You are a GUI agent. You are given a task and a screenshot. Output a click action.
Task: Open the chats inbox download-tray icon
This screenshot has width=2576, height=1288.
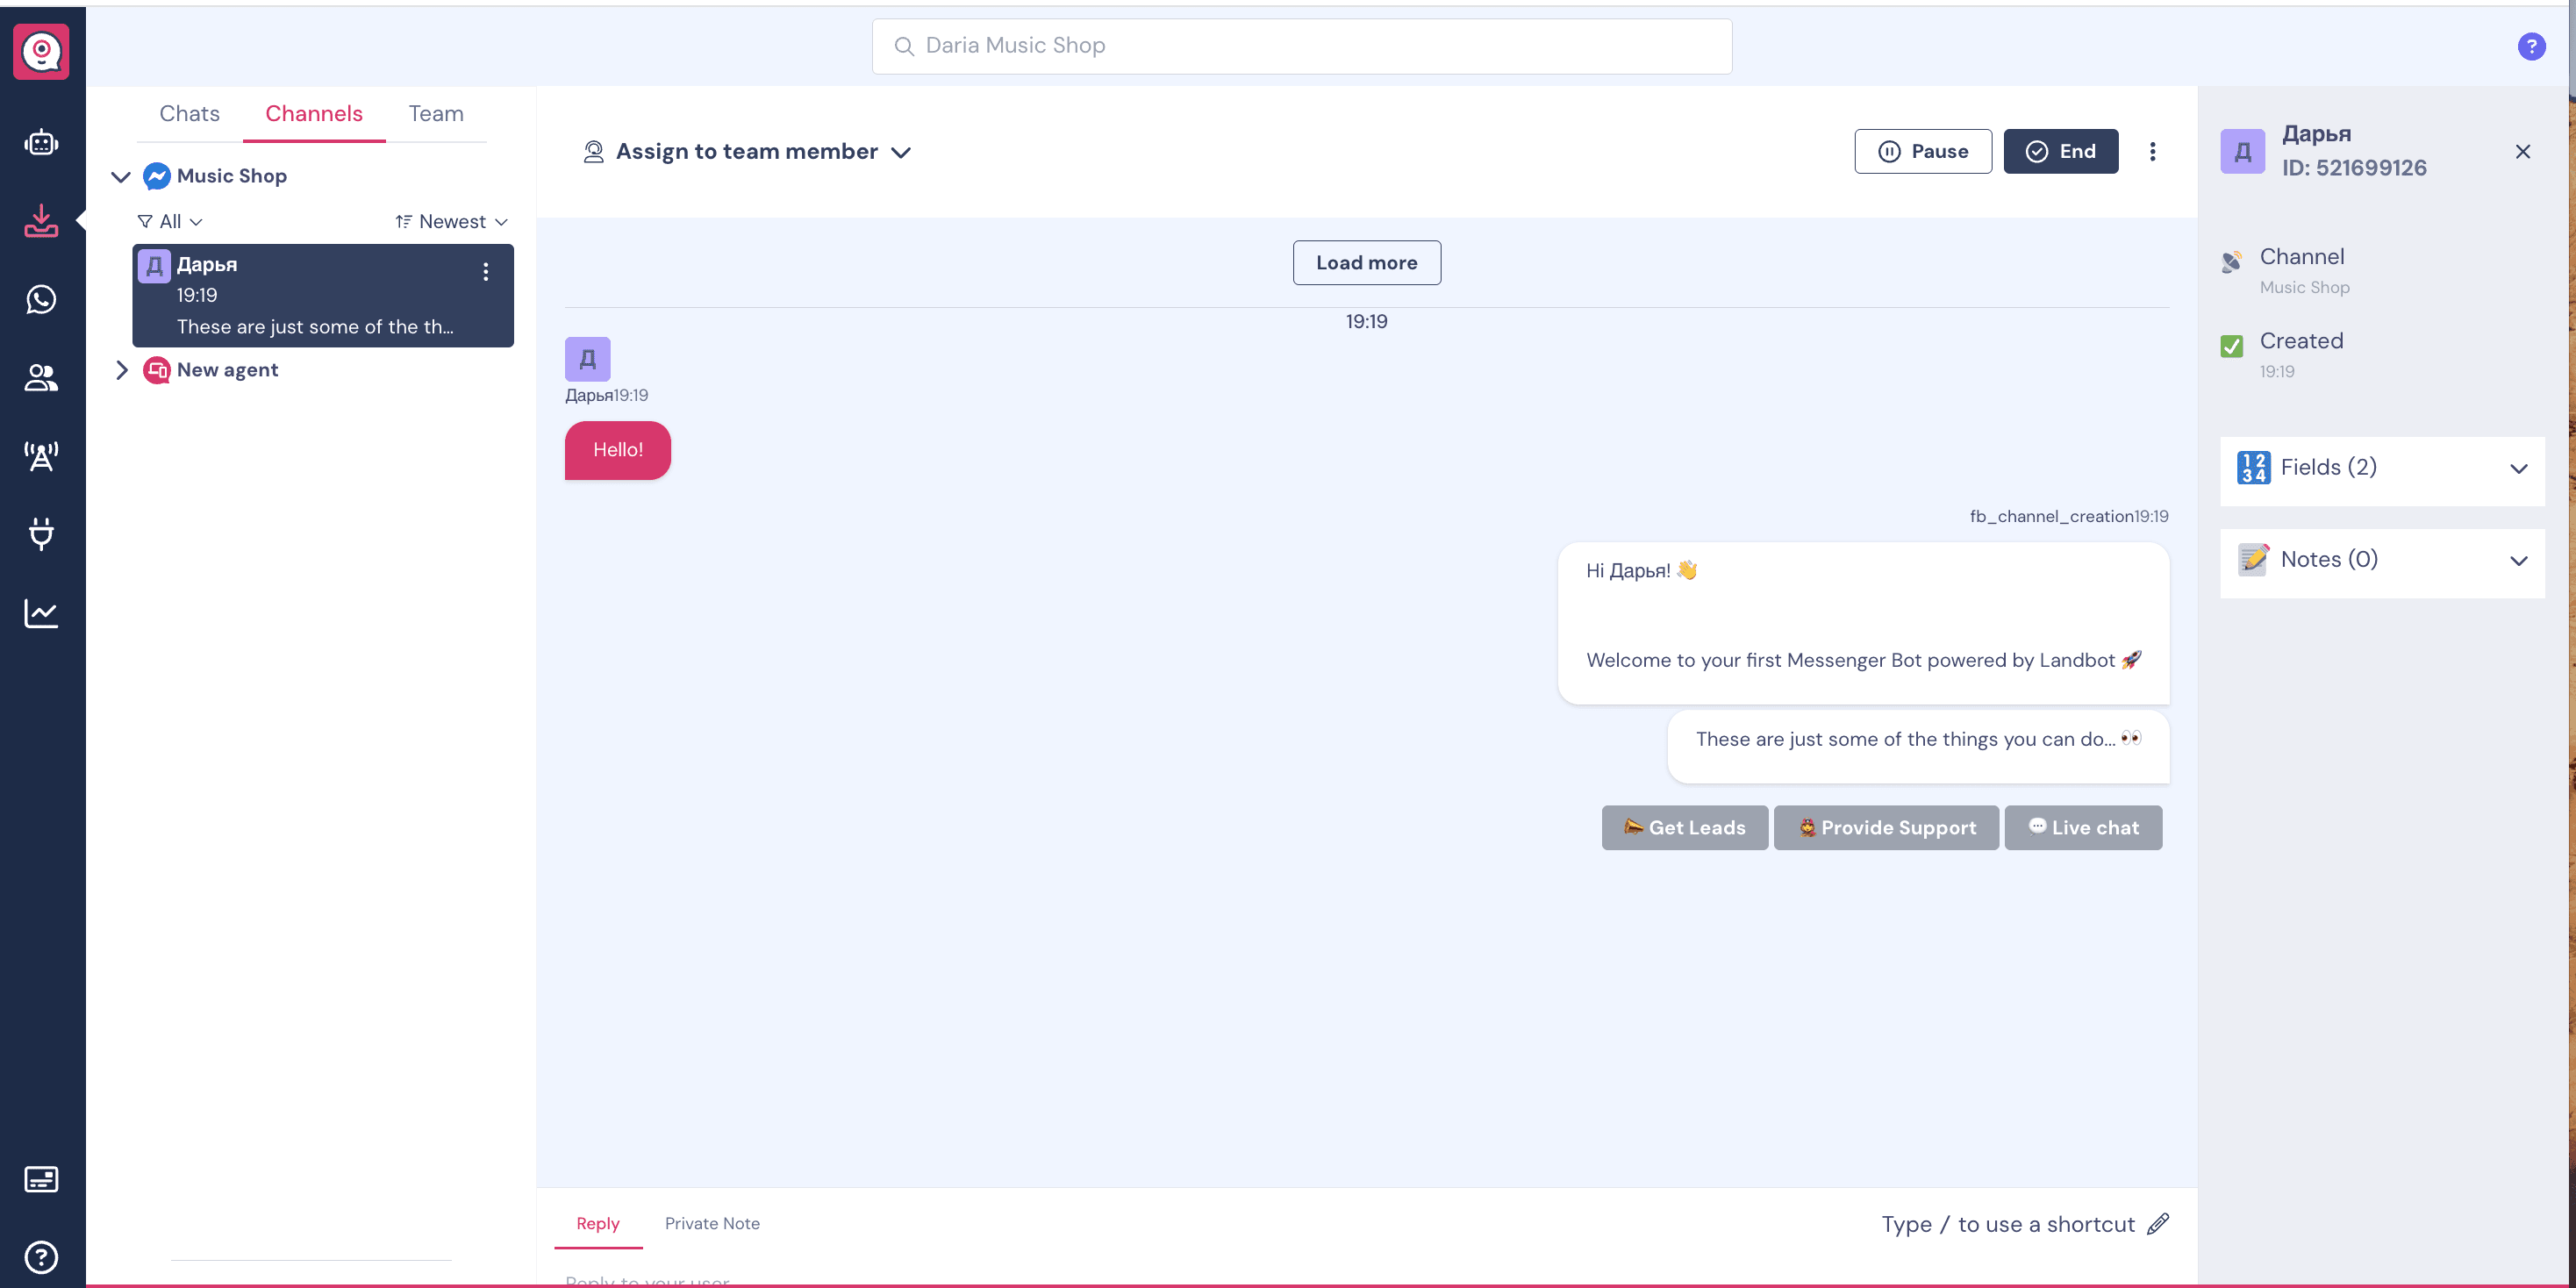click(41, 221)
